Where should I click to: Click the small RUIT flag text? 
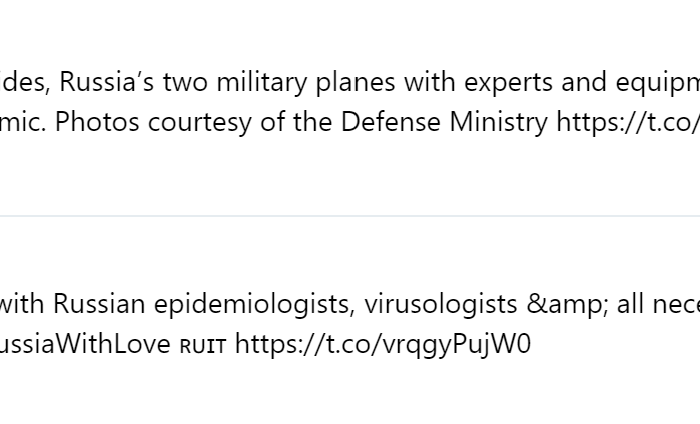tap(203, 346)
